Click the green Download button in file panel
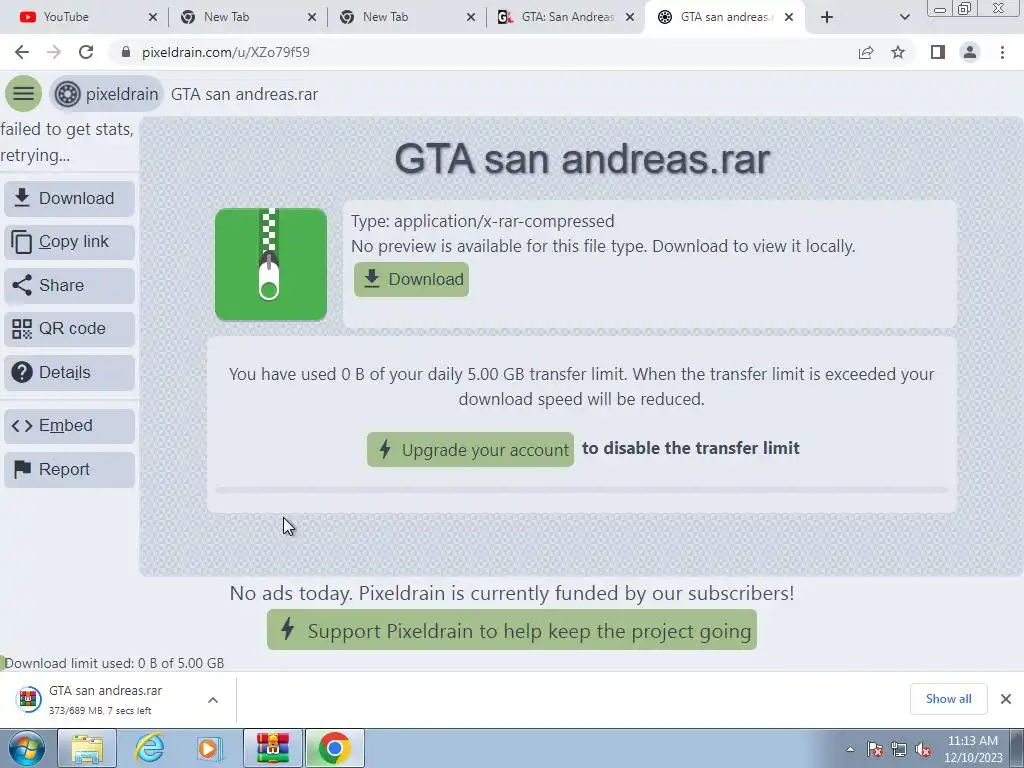The width and height of the screenshot is (1024, 768). pyautogui.click(x=411, y=280)
